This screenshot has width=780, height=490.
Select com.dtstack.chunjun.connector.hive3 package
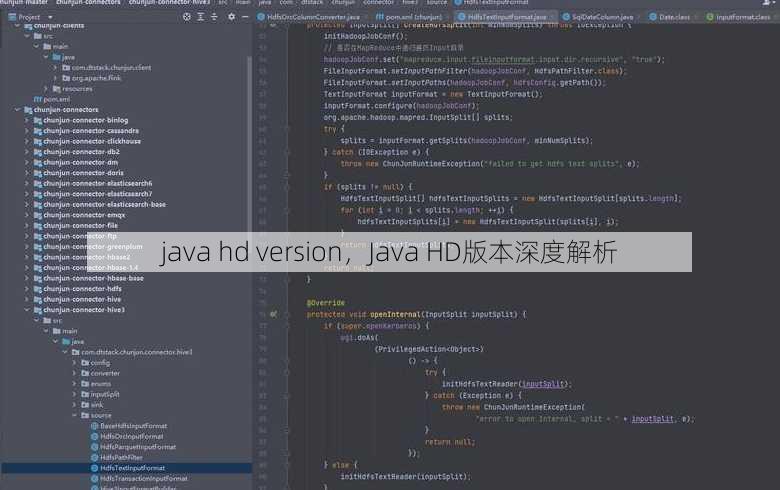[x=136, y=352]
